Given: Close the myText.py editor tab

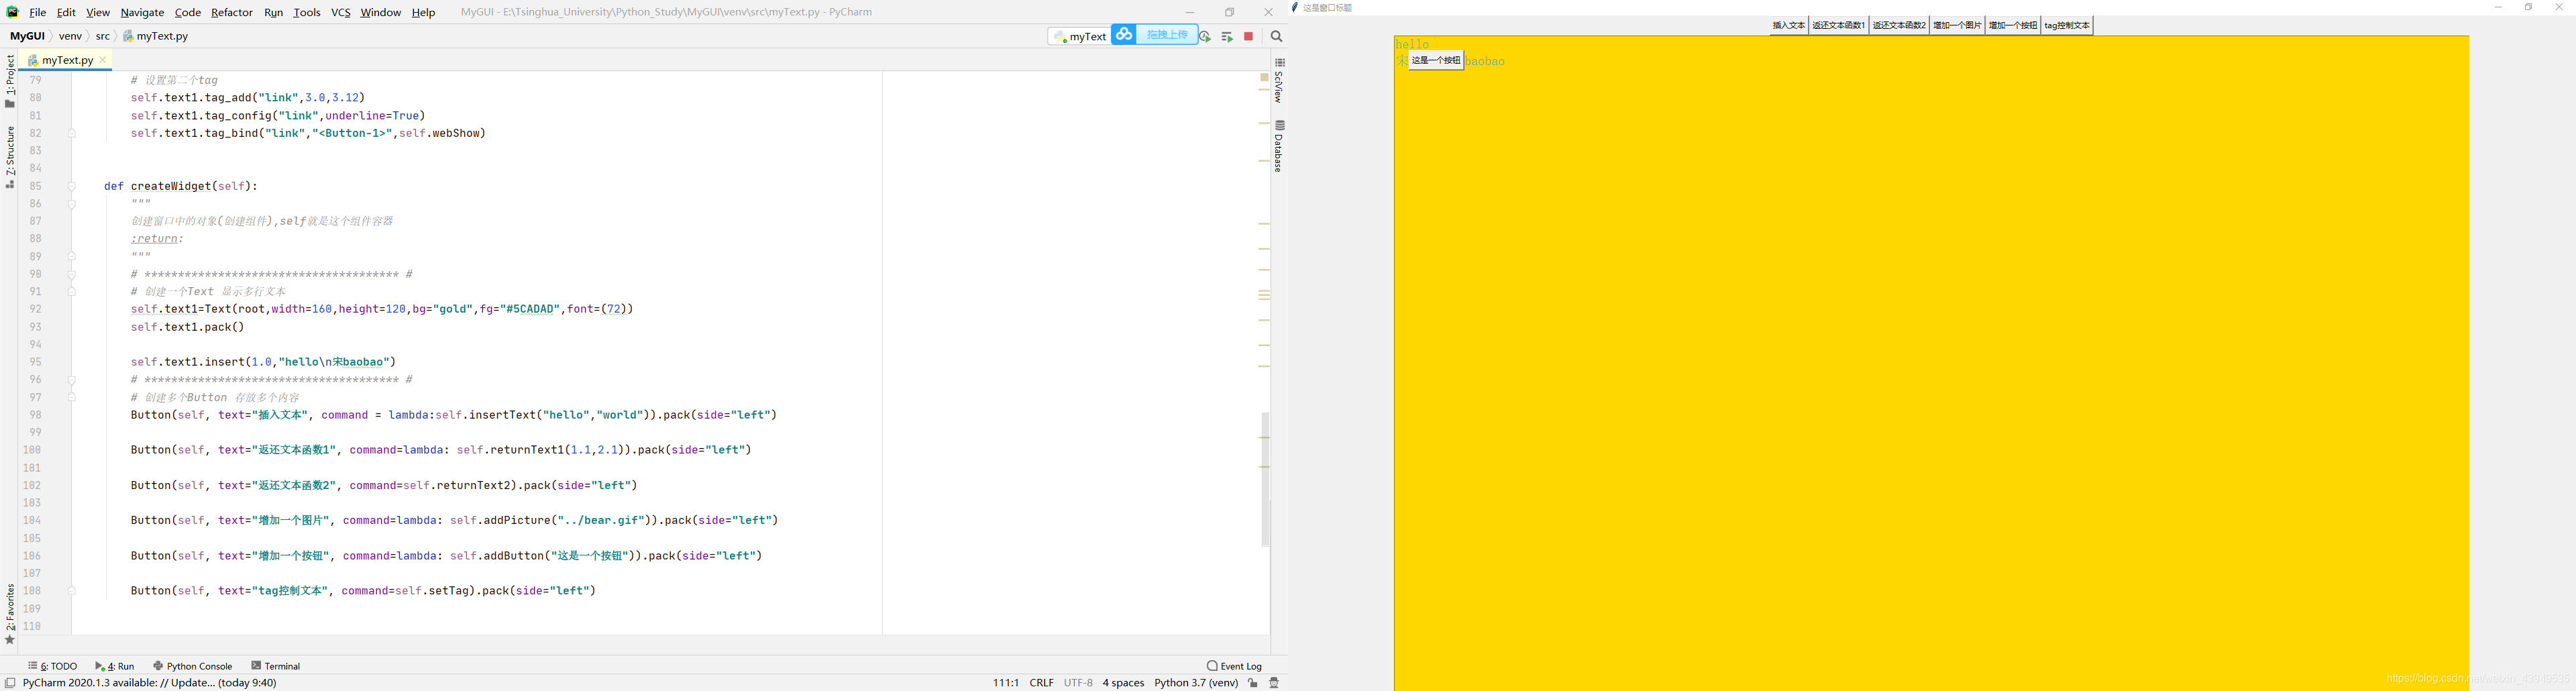Looking at the screenshot, I should (103, 60).
